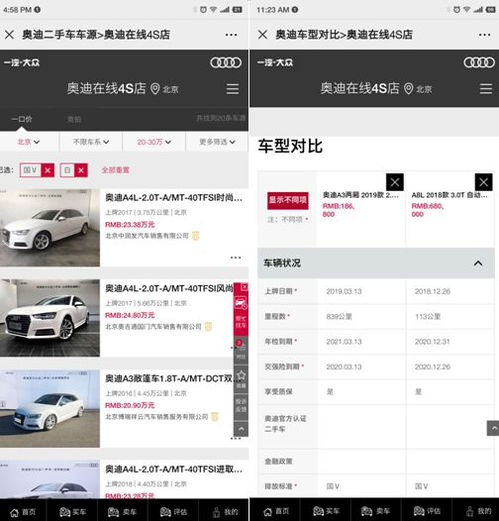This screenshot has height=521, width=499.
Task: Open 我的 profile on left bottom bar
Action: (x=225, y=511)
